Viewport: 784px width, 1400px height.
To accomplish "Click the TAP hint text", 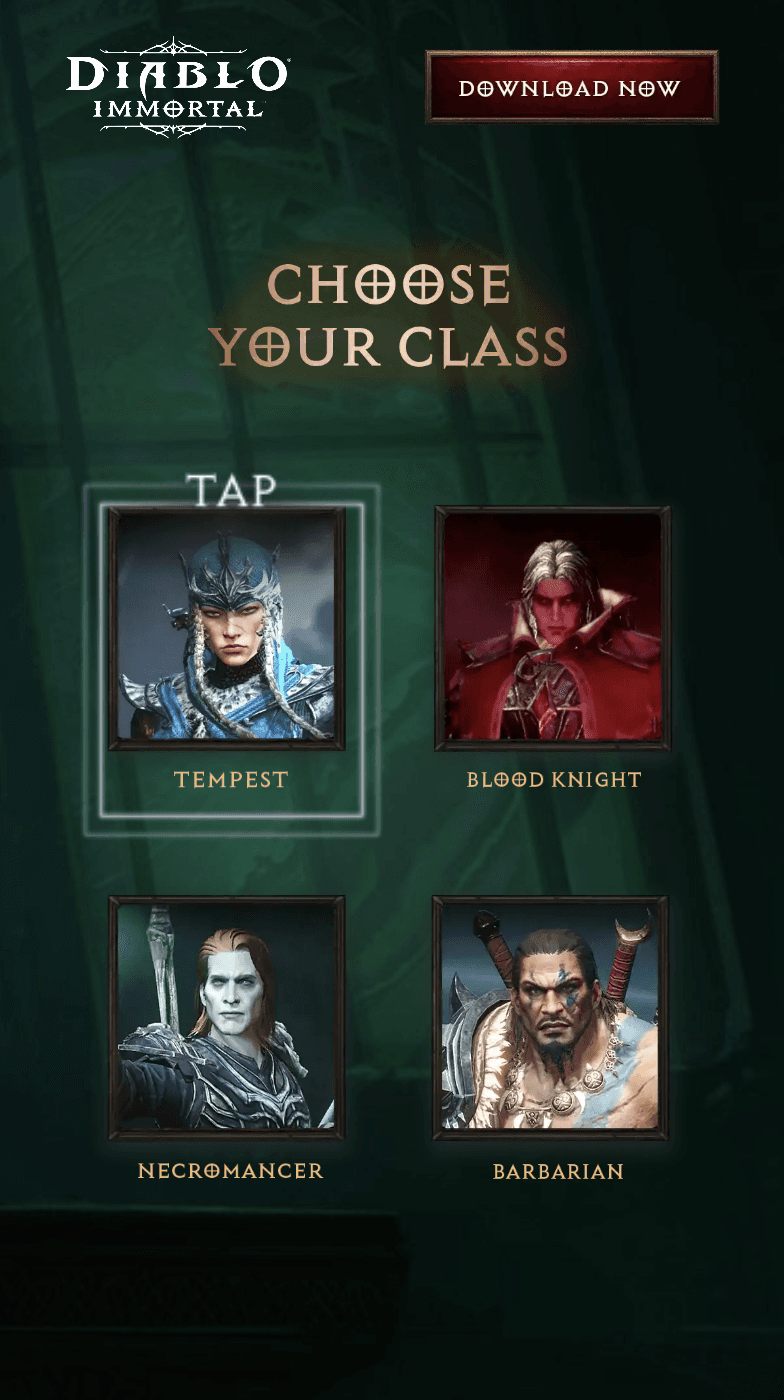I will tap(231, 490).
